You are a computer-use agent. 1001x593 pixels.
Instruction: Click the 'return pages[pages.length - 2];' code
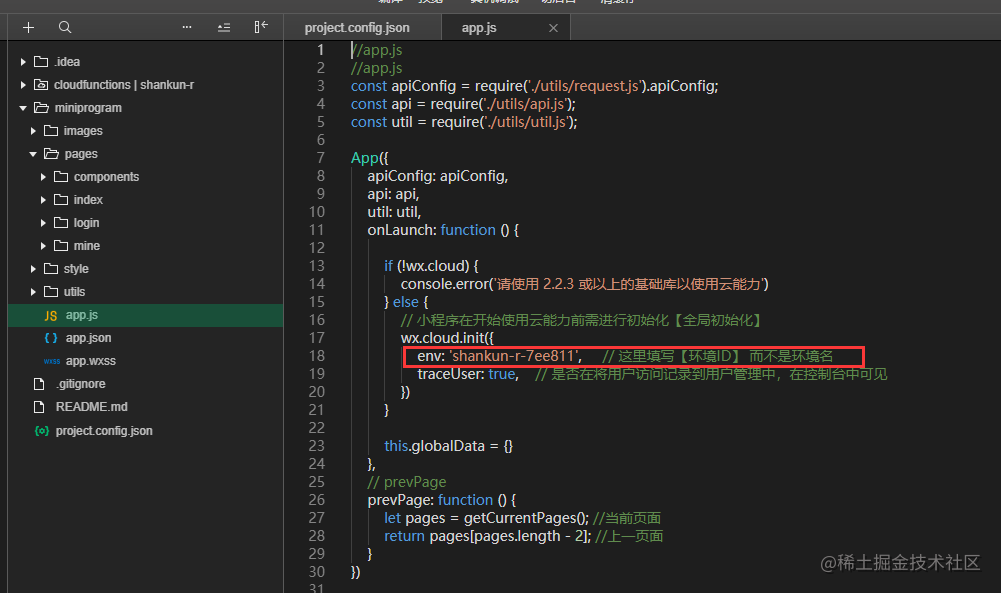coord(488,536)
